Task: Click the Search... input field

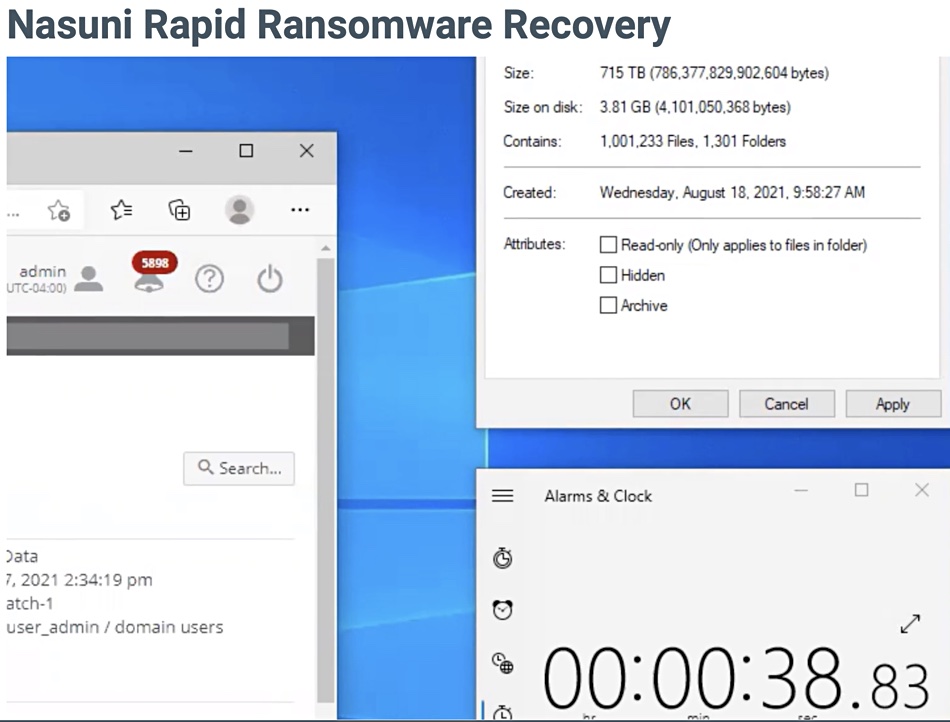Action: point(239,468)
